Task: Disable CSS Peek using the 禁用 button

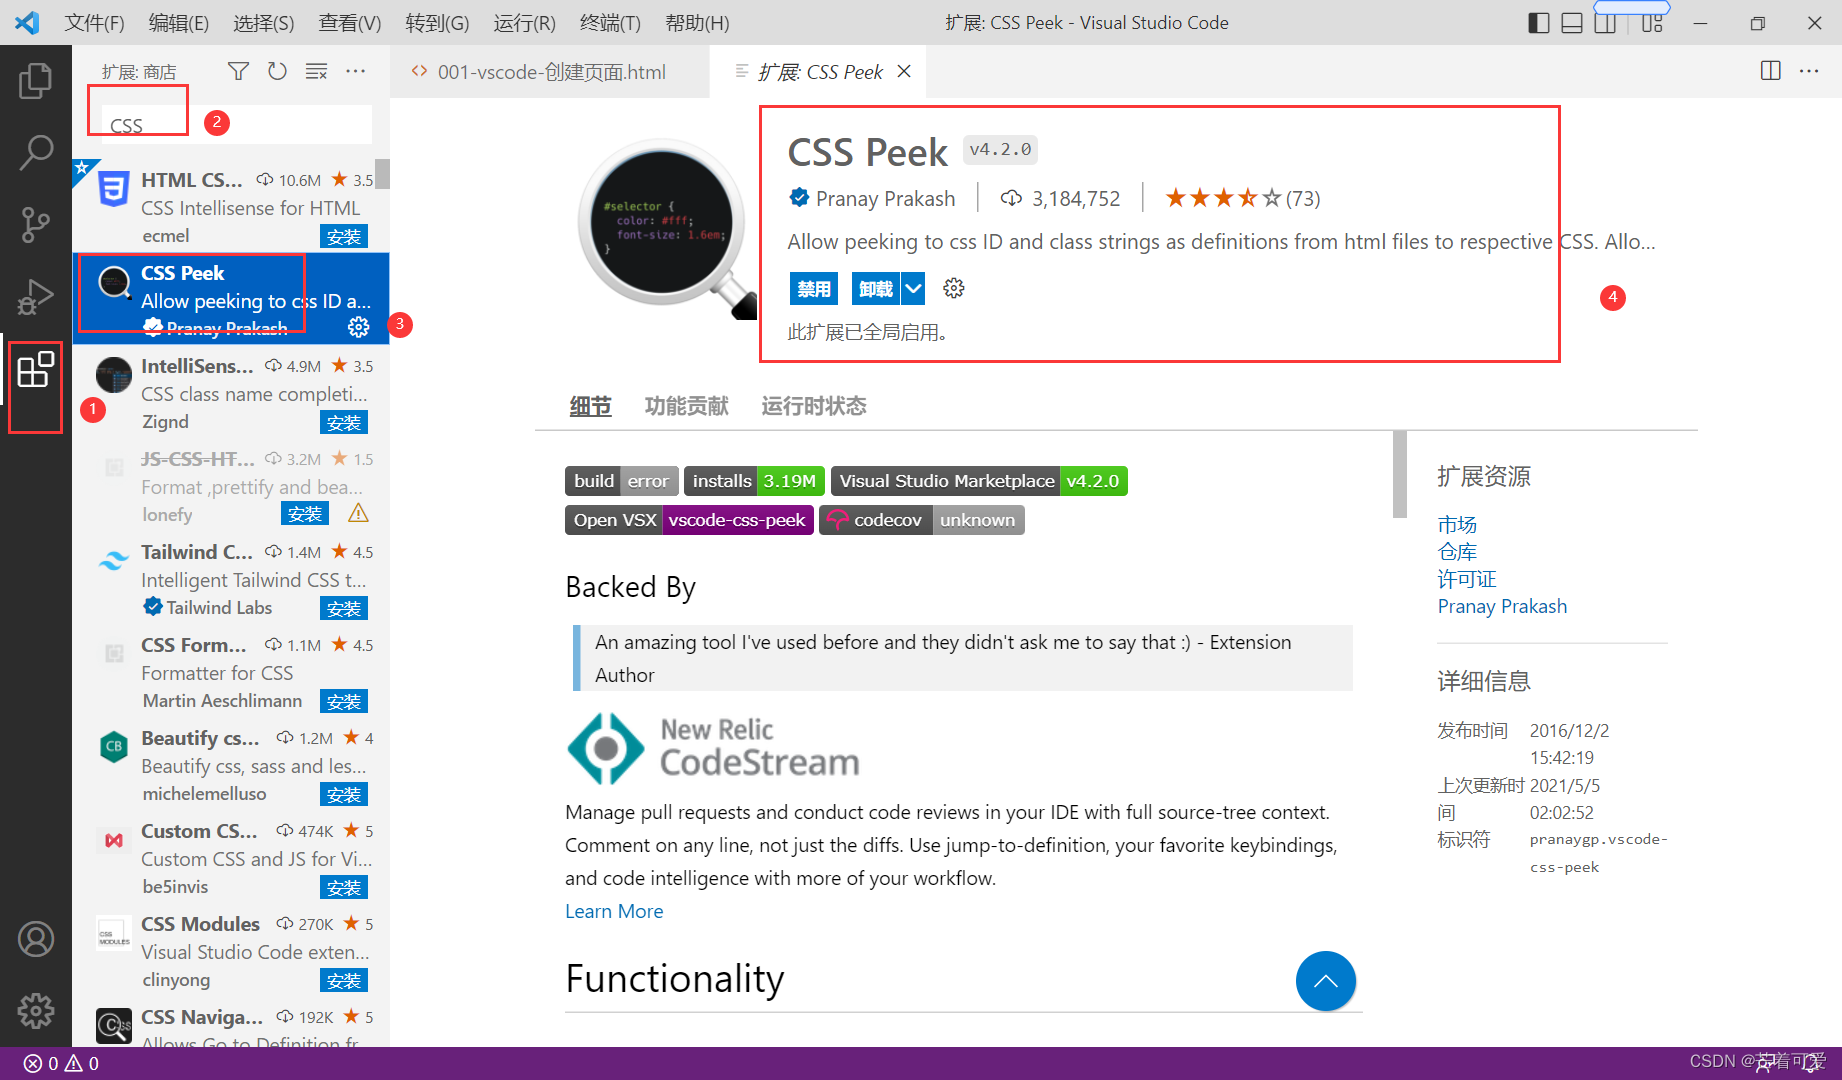Action: tap(813, 288)
